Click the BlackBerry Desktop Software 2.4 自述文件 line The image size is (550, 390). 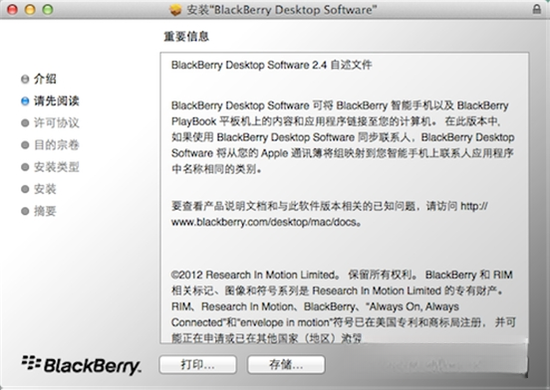[x=271, y=65]
